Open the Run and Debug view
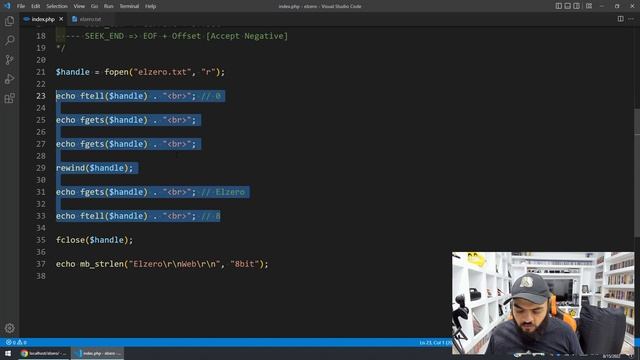Image resolution: width=640 pixels, height=360 pixels. (9, 79)
